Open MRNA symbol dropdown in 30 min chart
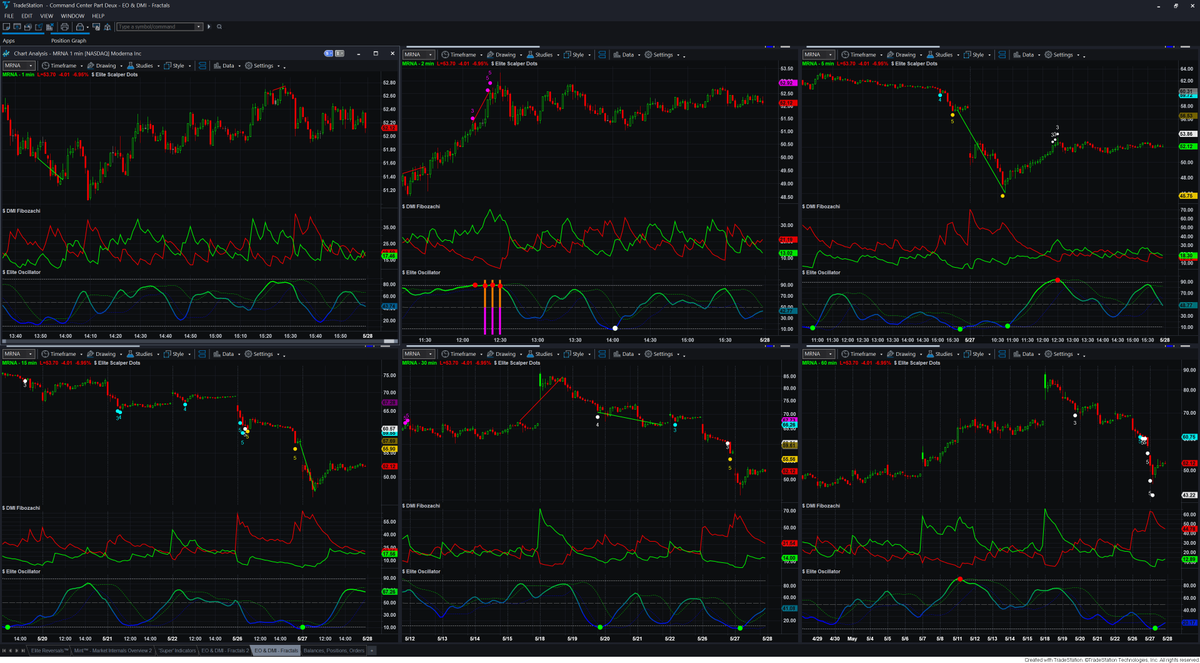Viewport: 1200px width, 663px height. pyautogui.click(x=432, y=354)
